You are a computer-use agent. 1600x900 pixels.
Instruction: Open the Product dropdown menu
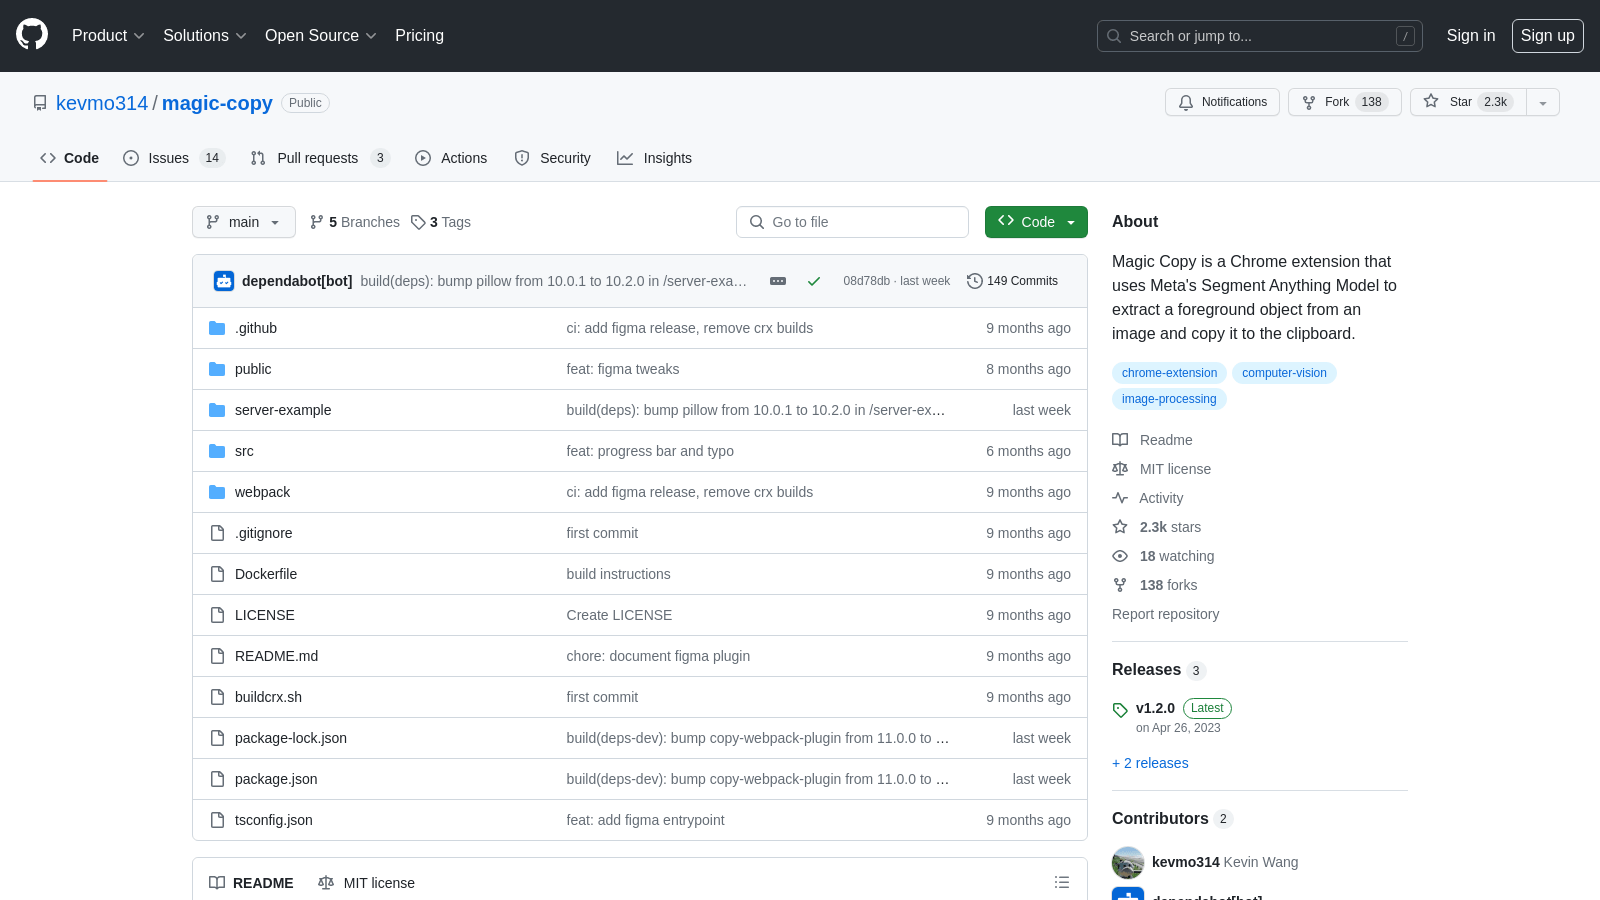click(x=108, y=35)
